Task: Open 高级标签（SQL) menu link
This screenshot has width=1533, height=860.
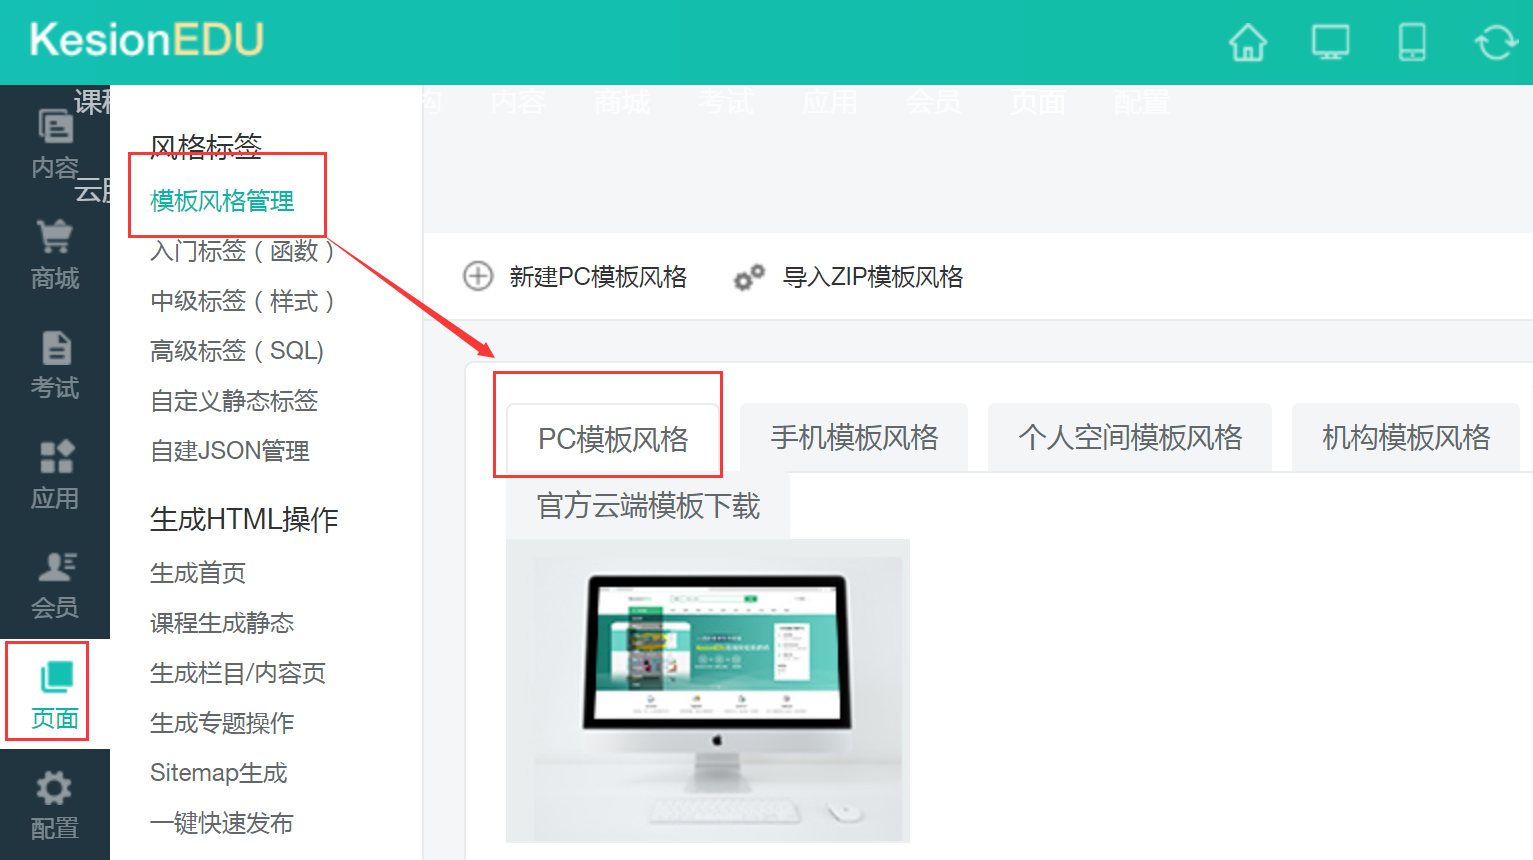Action: [237, 351]
